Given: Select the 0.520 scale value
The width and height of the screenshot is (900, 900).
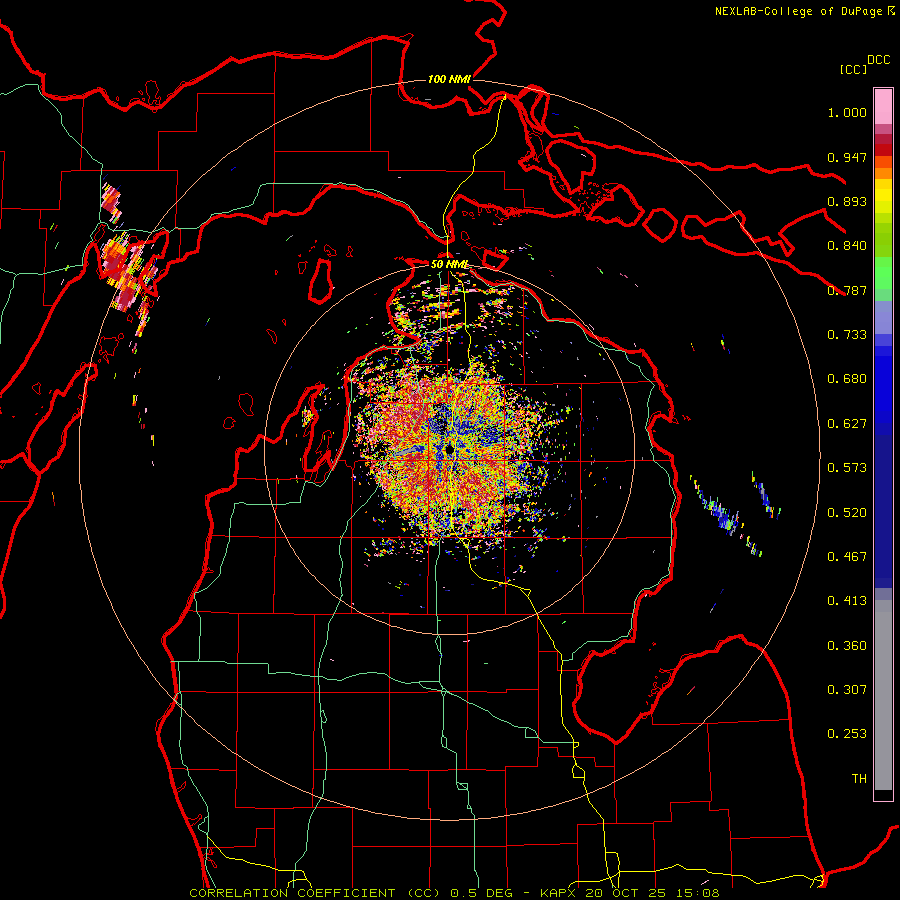Looking at the screenshot, I should coord(847,512).
